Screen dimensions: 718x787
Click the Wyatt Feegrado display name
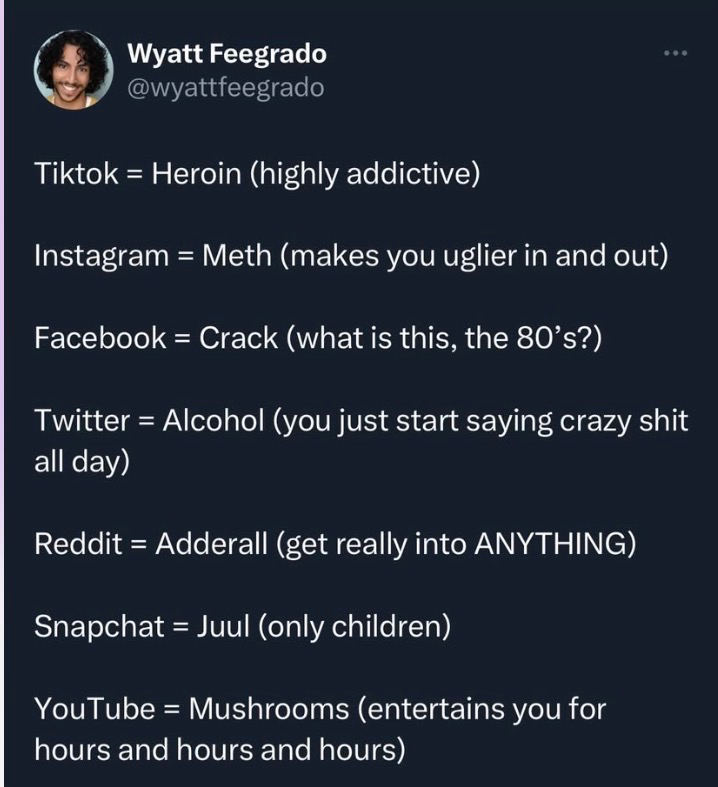(227, 54)
